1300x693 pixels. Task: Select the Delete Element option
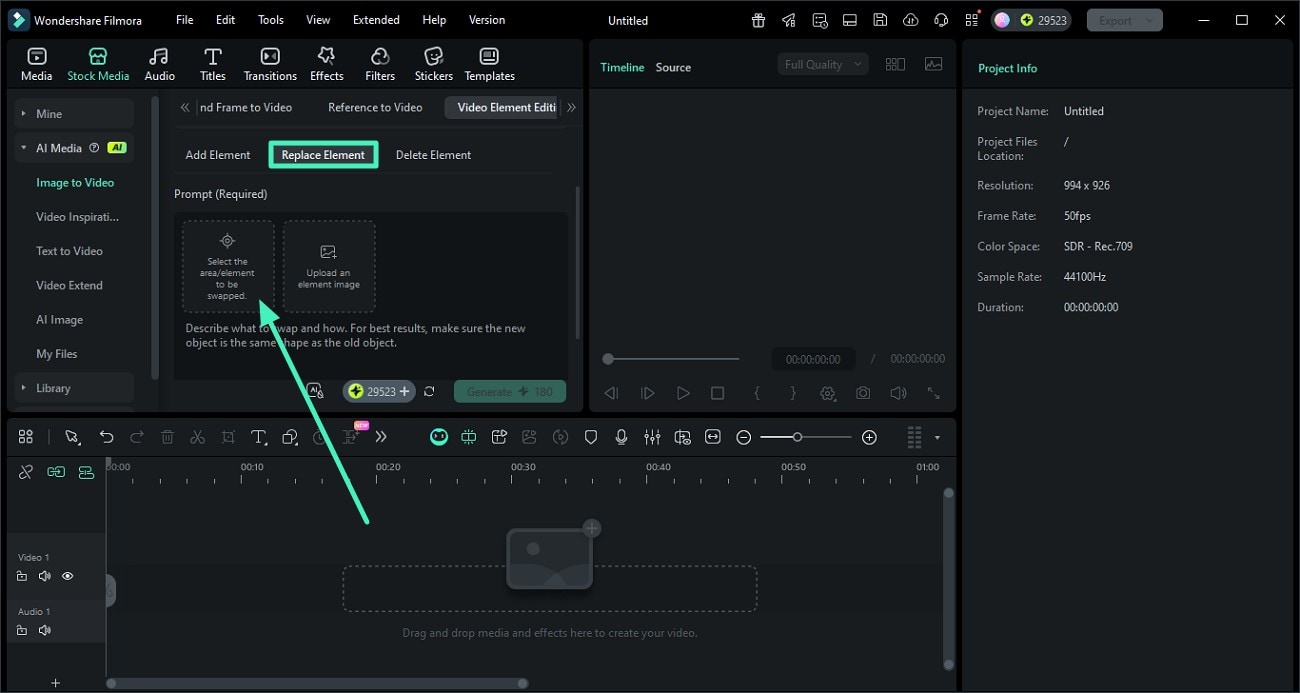coord(433,155)
